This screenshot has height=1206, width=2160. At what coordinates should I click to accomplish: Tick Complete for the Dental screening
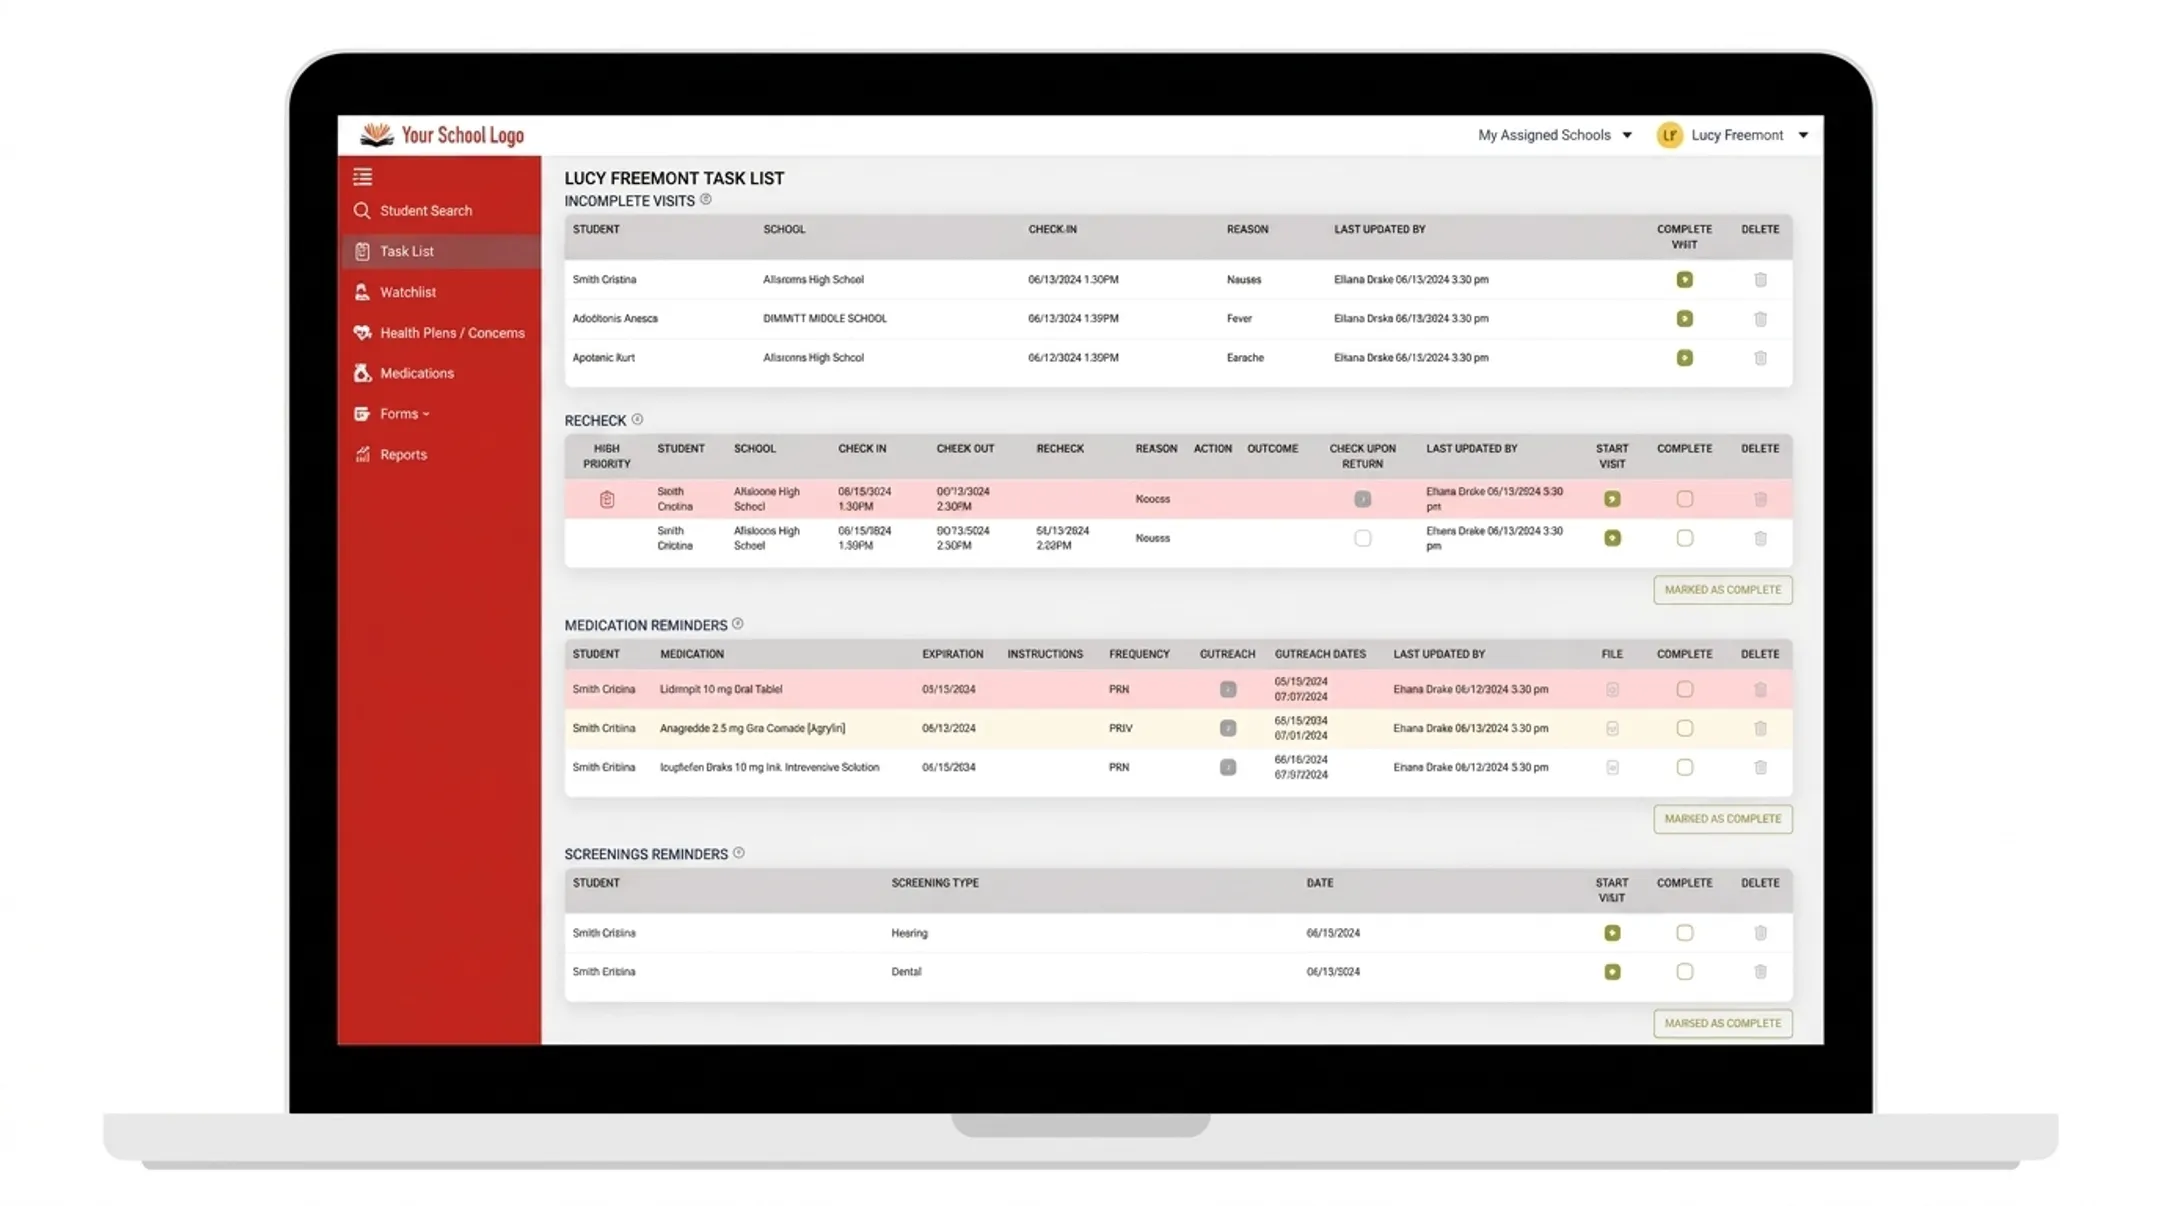(1684, 972)
